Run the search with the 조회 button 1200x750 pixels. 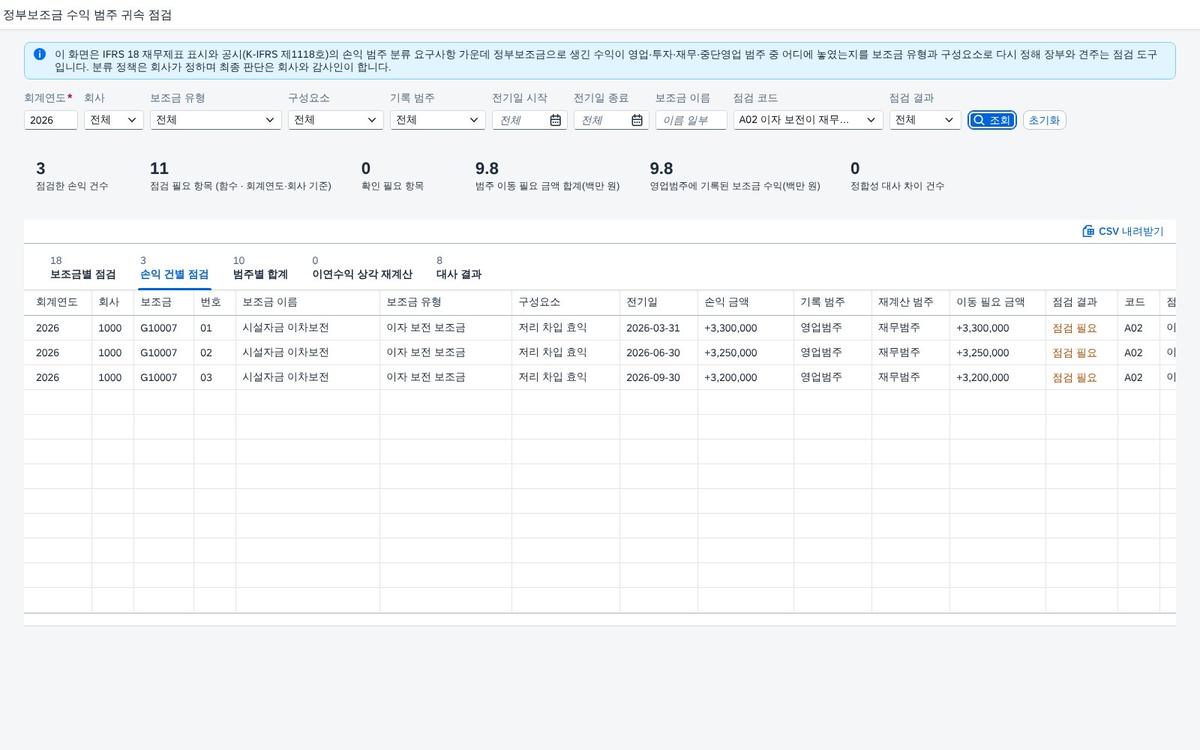pyautogui.click(x=992, y=120)
